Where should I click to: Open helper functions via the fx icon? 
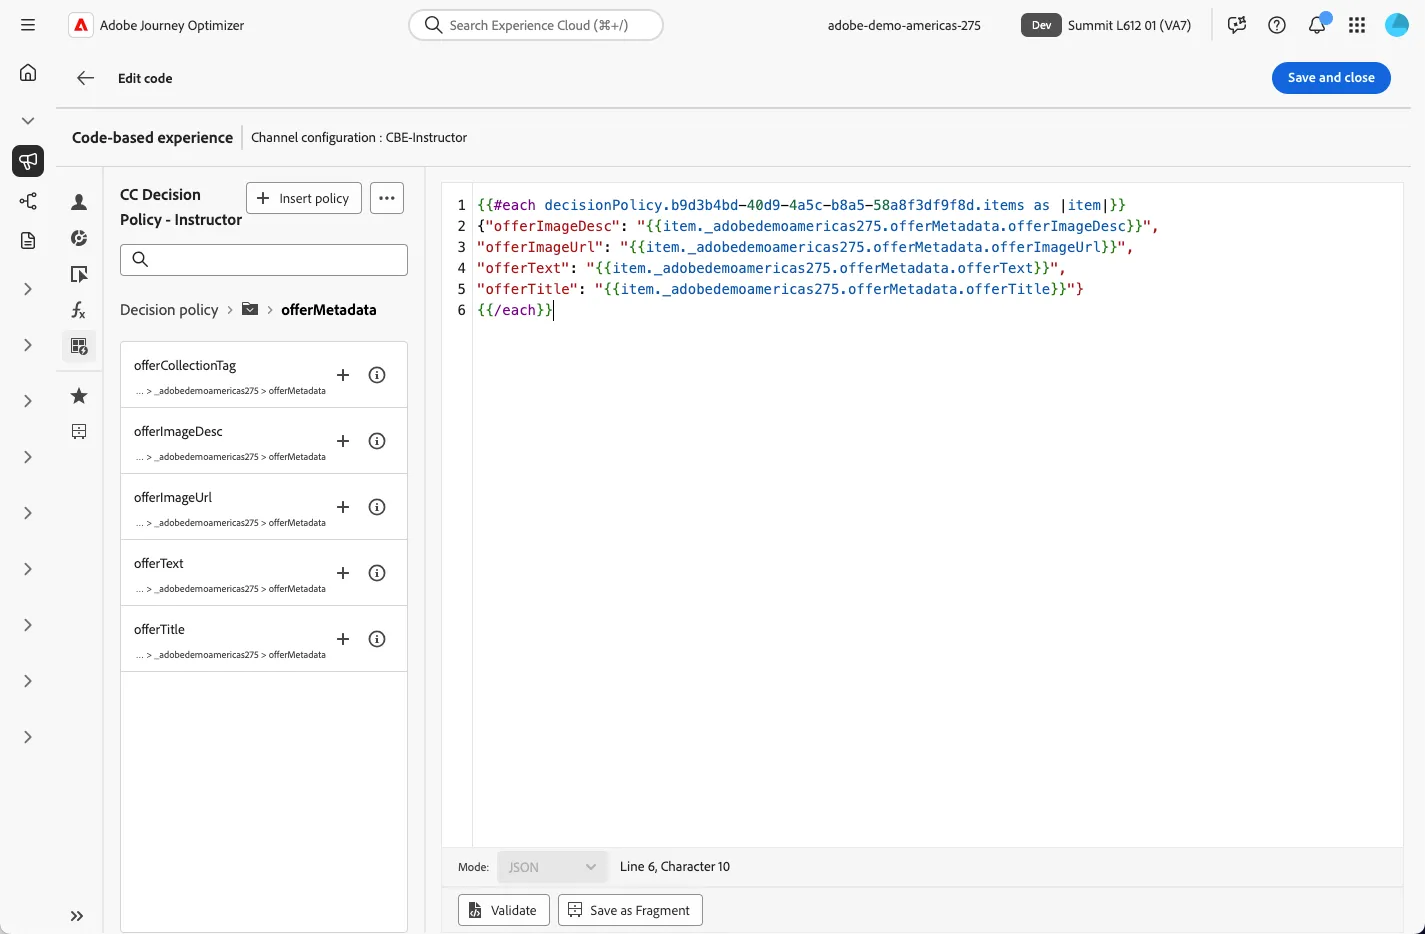pos(79,310)
